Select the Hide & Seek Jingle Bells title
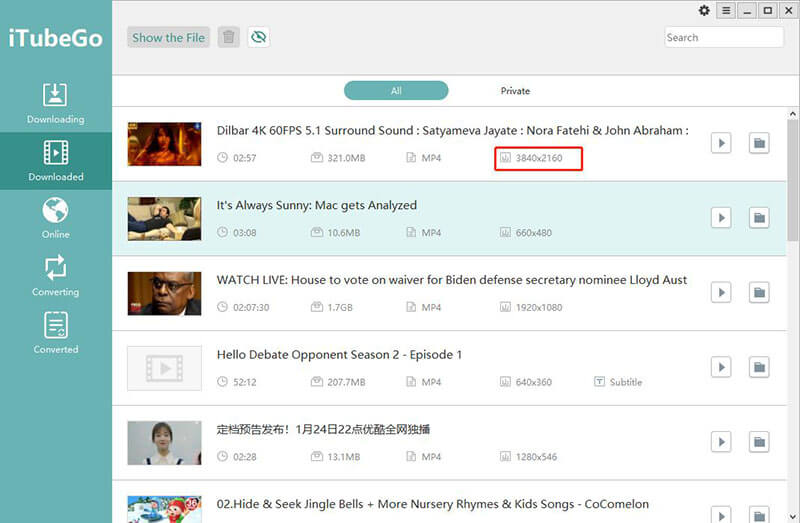This screenshot has width=800, height=523. 433,504
